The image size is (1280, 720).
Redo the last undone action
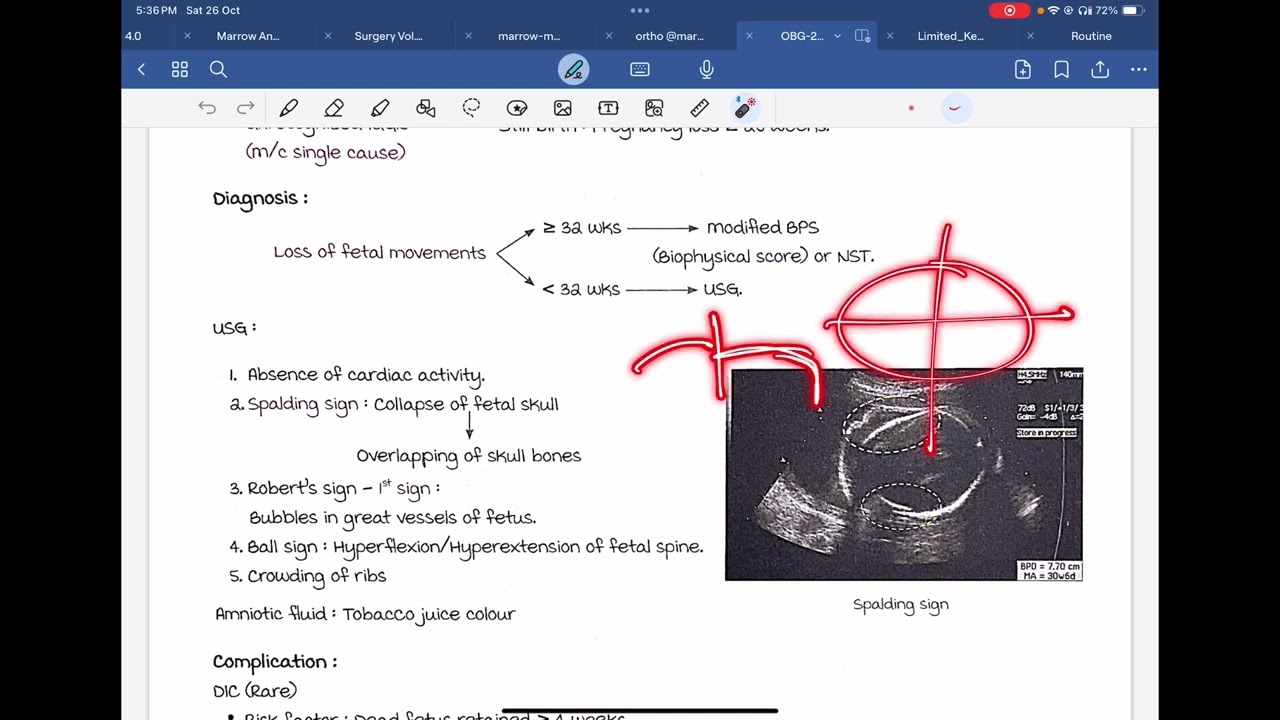coord(245,108)
